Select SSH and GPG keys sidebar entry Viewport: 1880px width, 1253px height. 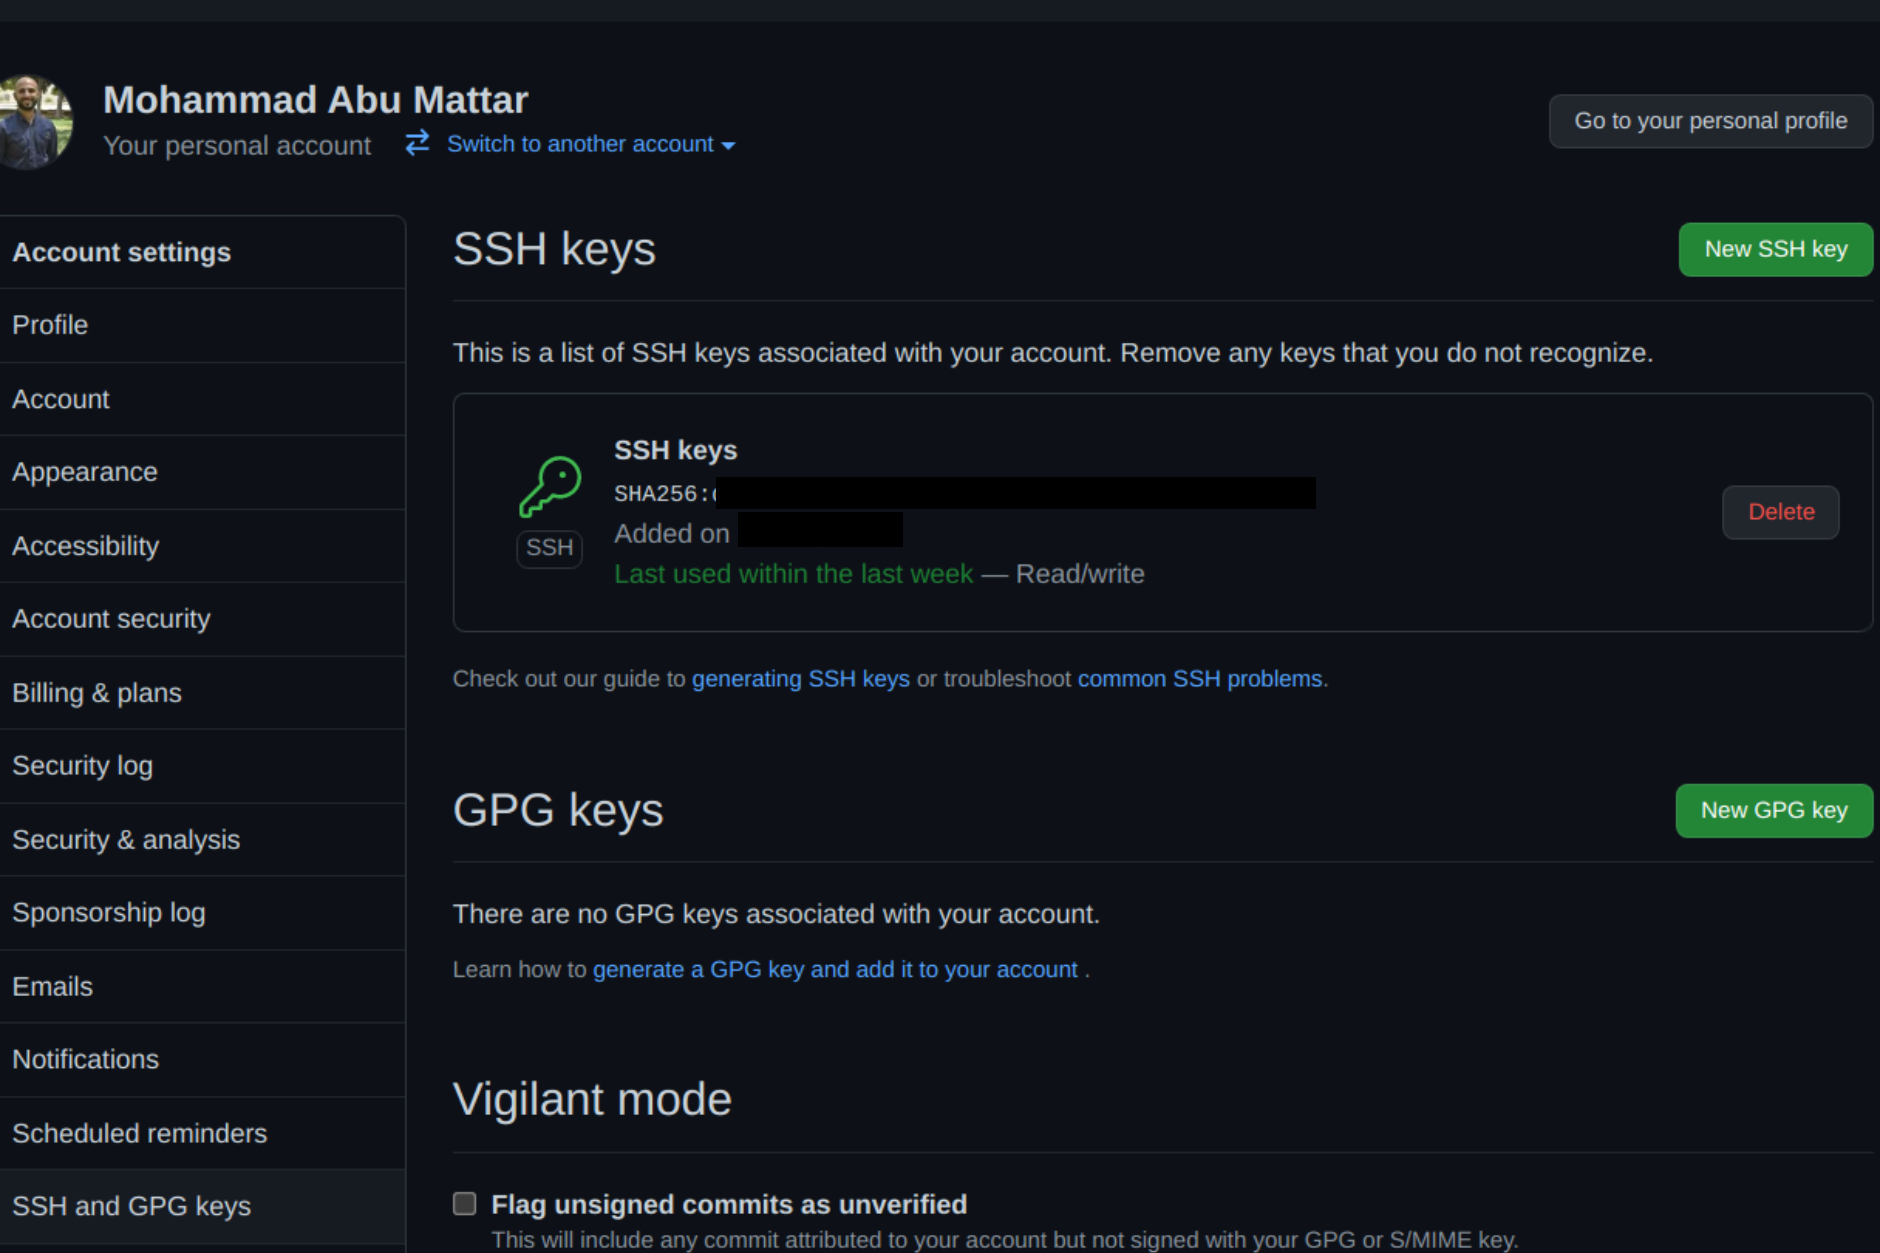(131, 1206)
